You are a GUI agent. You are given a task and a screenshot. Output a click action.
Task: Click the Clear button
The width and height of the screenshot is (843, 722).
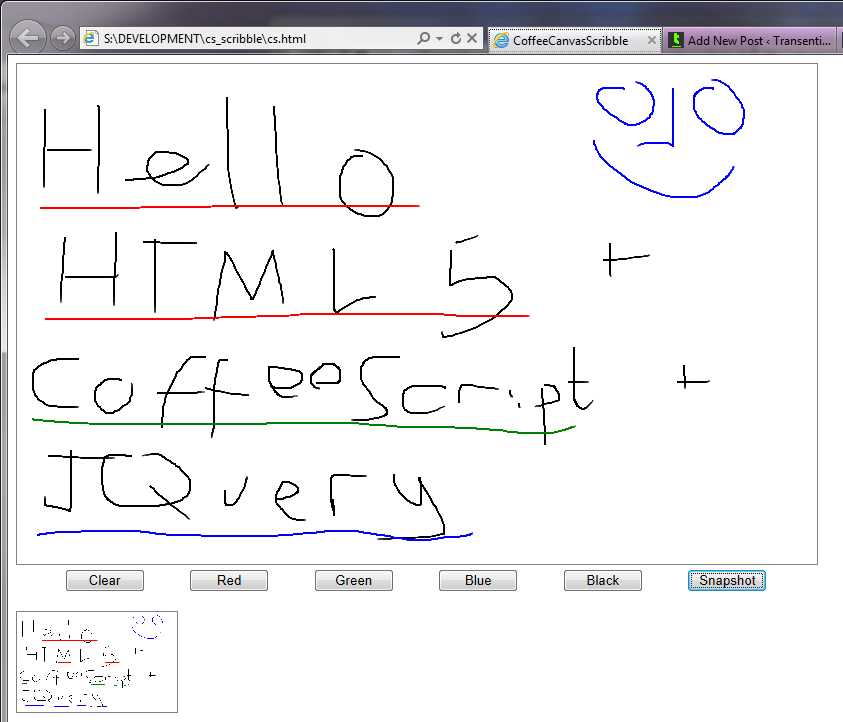[x=105, y=581]
